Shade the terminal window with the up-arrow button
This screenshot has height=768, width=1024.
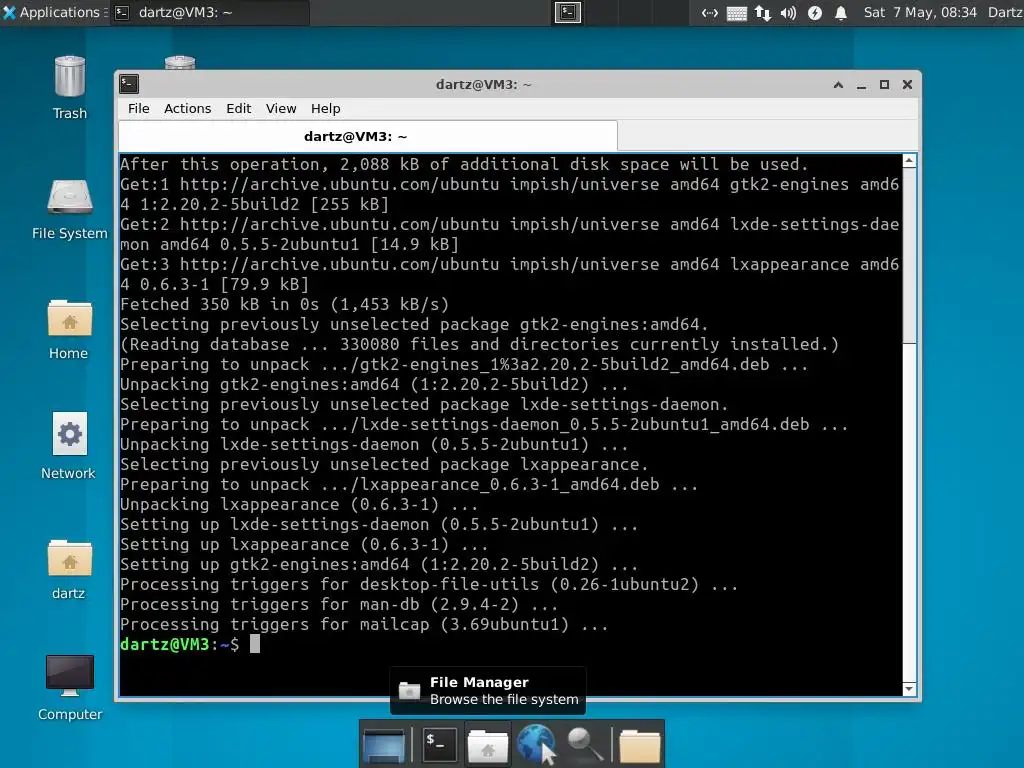pyautogui.click(x=839, y=85)
